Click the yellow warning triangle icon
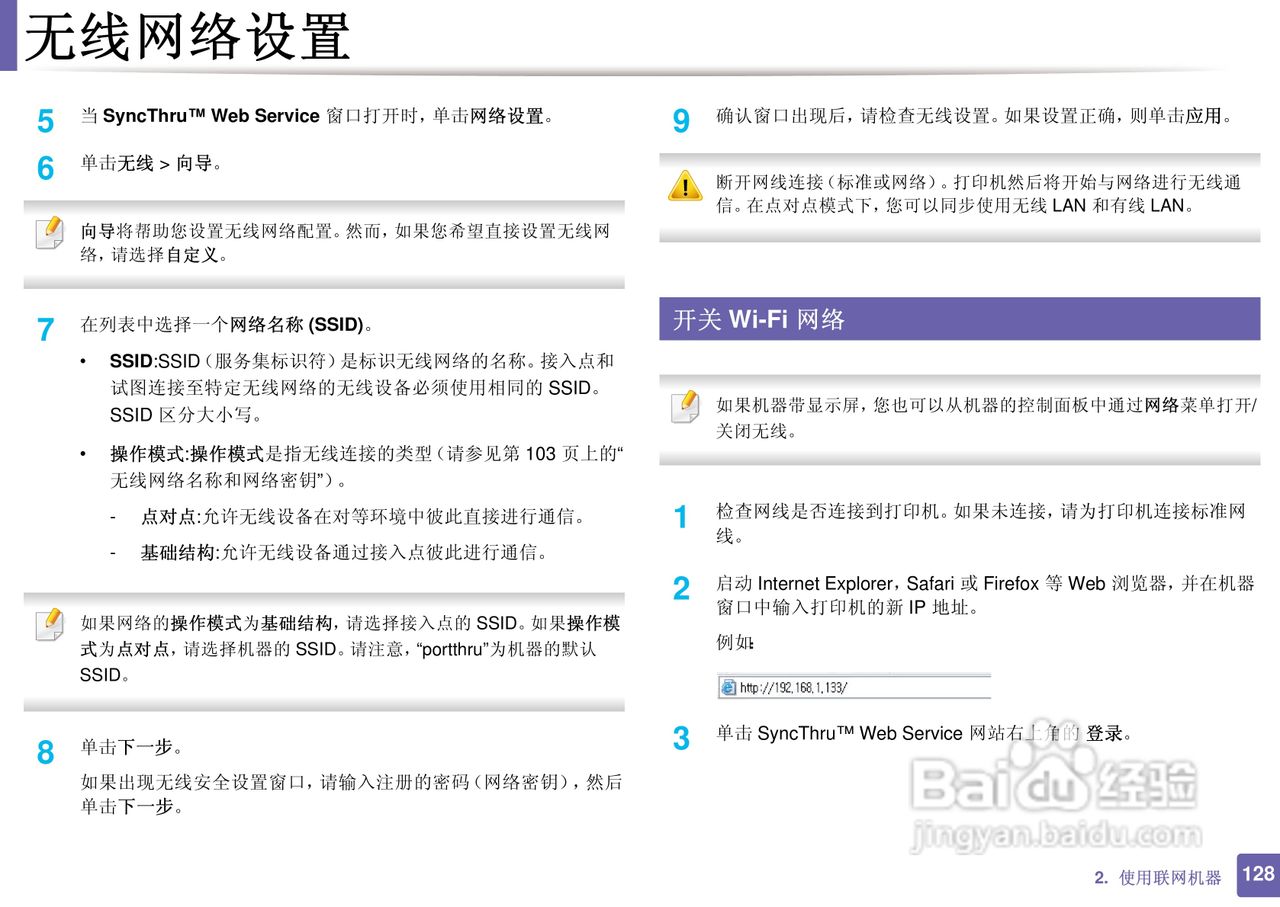Screen dimensions: 1280x907 [685, 185]
